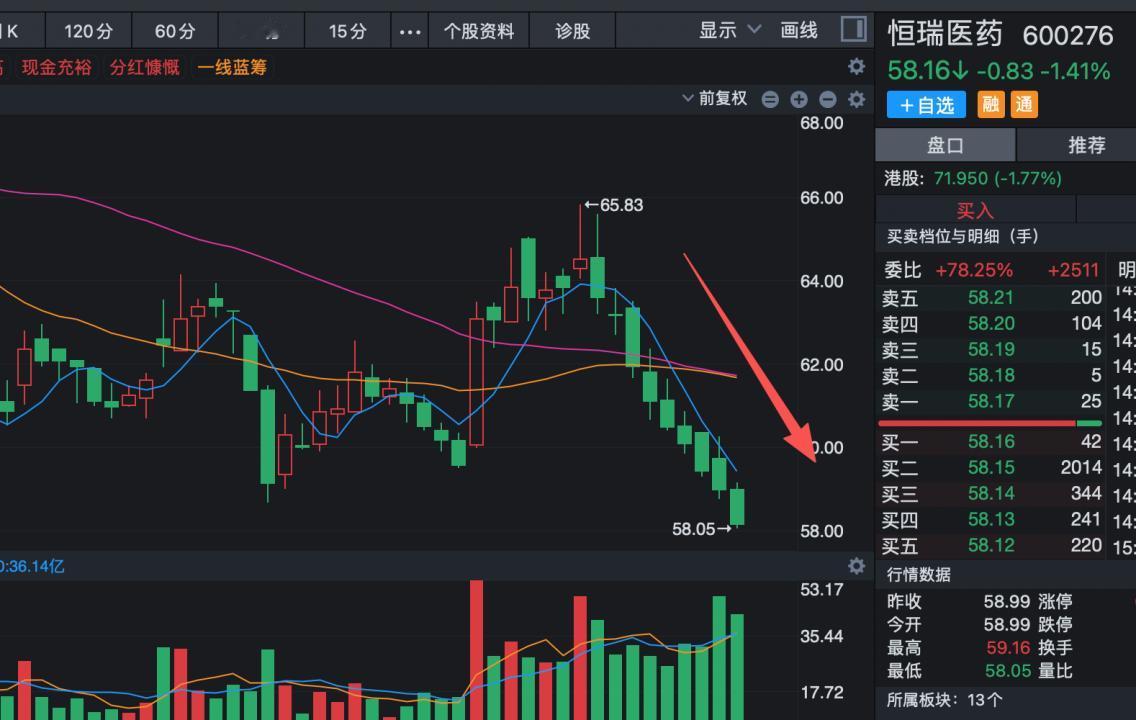Click the 通 Stock Connect icon
1136x720 pixels.
(1023, 103)
